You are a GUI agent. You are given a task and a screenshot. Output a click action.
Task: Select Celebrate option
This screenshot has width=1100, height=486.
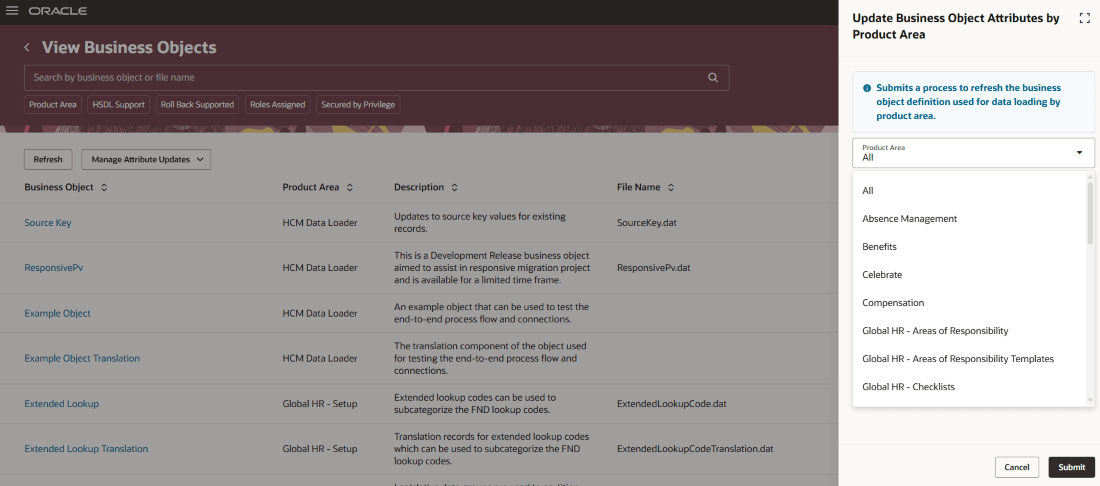[970, 275]
